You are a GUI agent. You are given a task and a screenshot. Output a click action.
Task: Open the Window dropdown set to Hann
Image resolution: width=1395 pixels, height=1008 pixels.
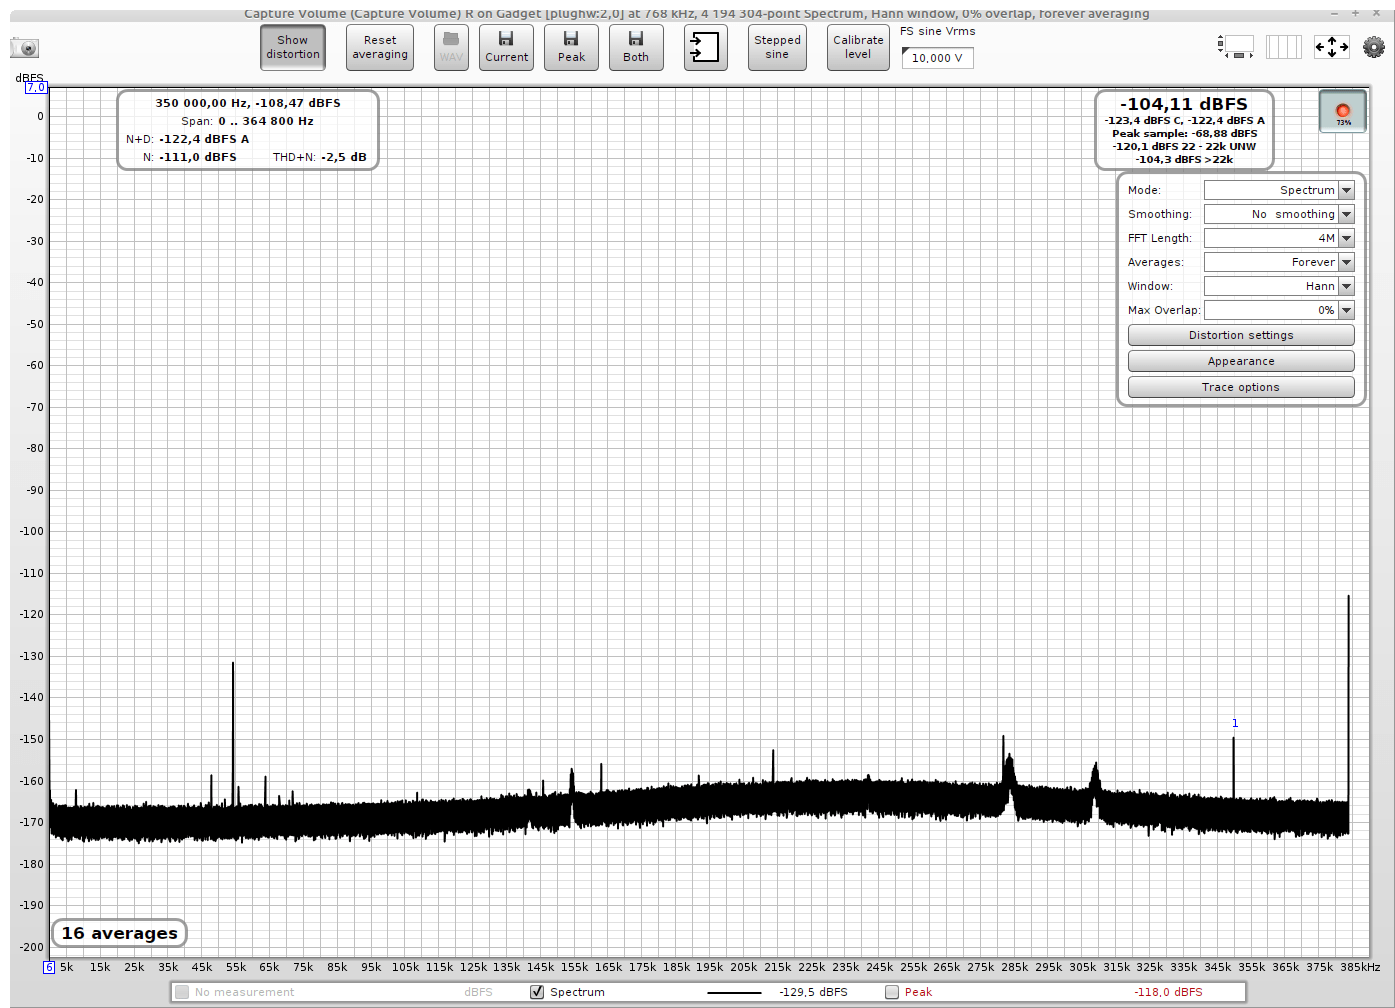(x=1279, y=286)
